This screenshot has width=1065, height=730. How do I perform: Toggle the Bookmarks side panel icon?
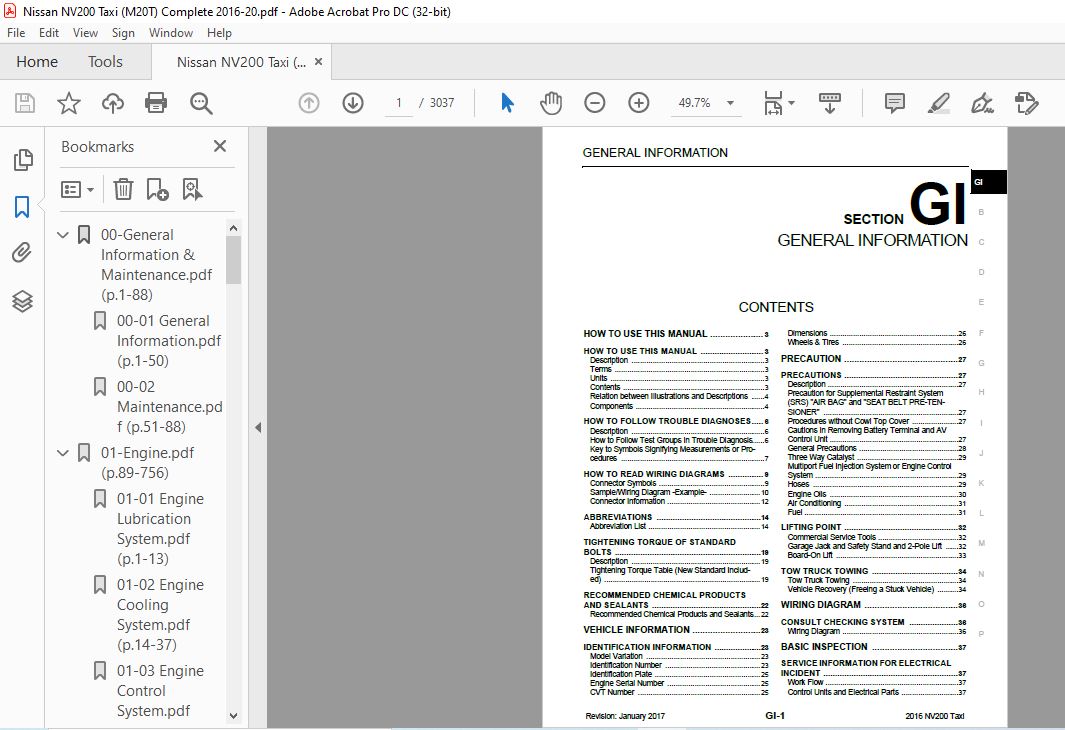coord(22,207)
